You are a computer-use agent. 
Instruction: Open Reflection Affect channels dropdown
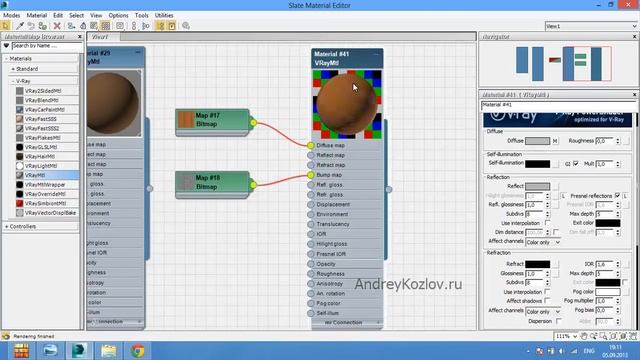coord(543,242)
